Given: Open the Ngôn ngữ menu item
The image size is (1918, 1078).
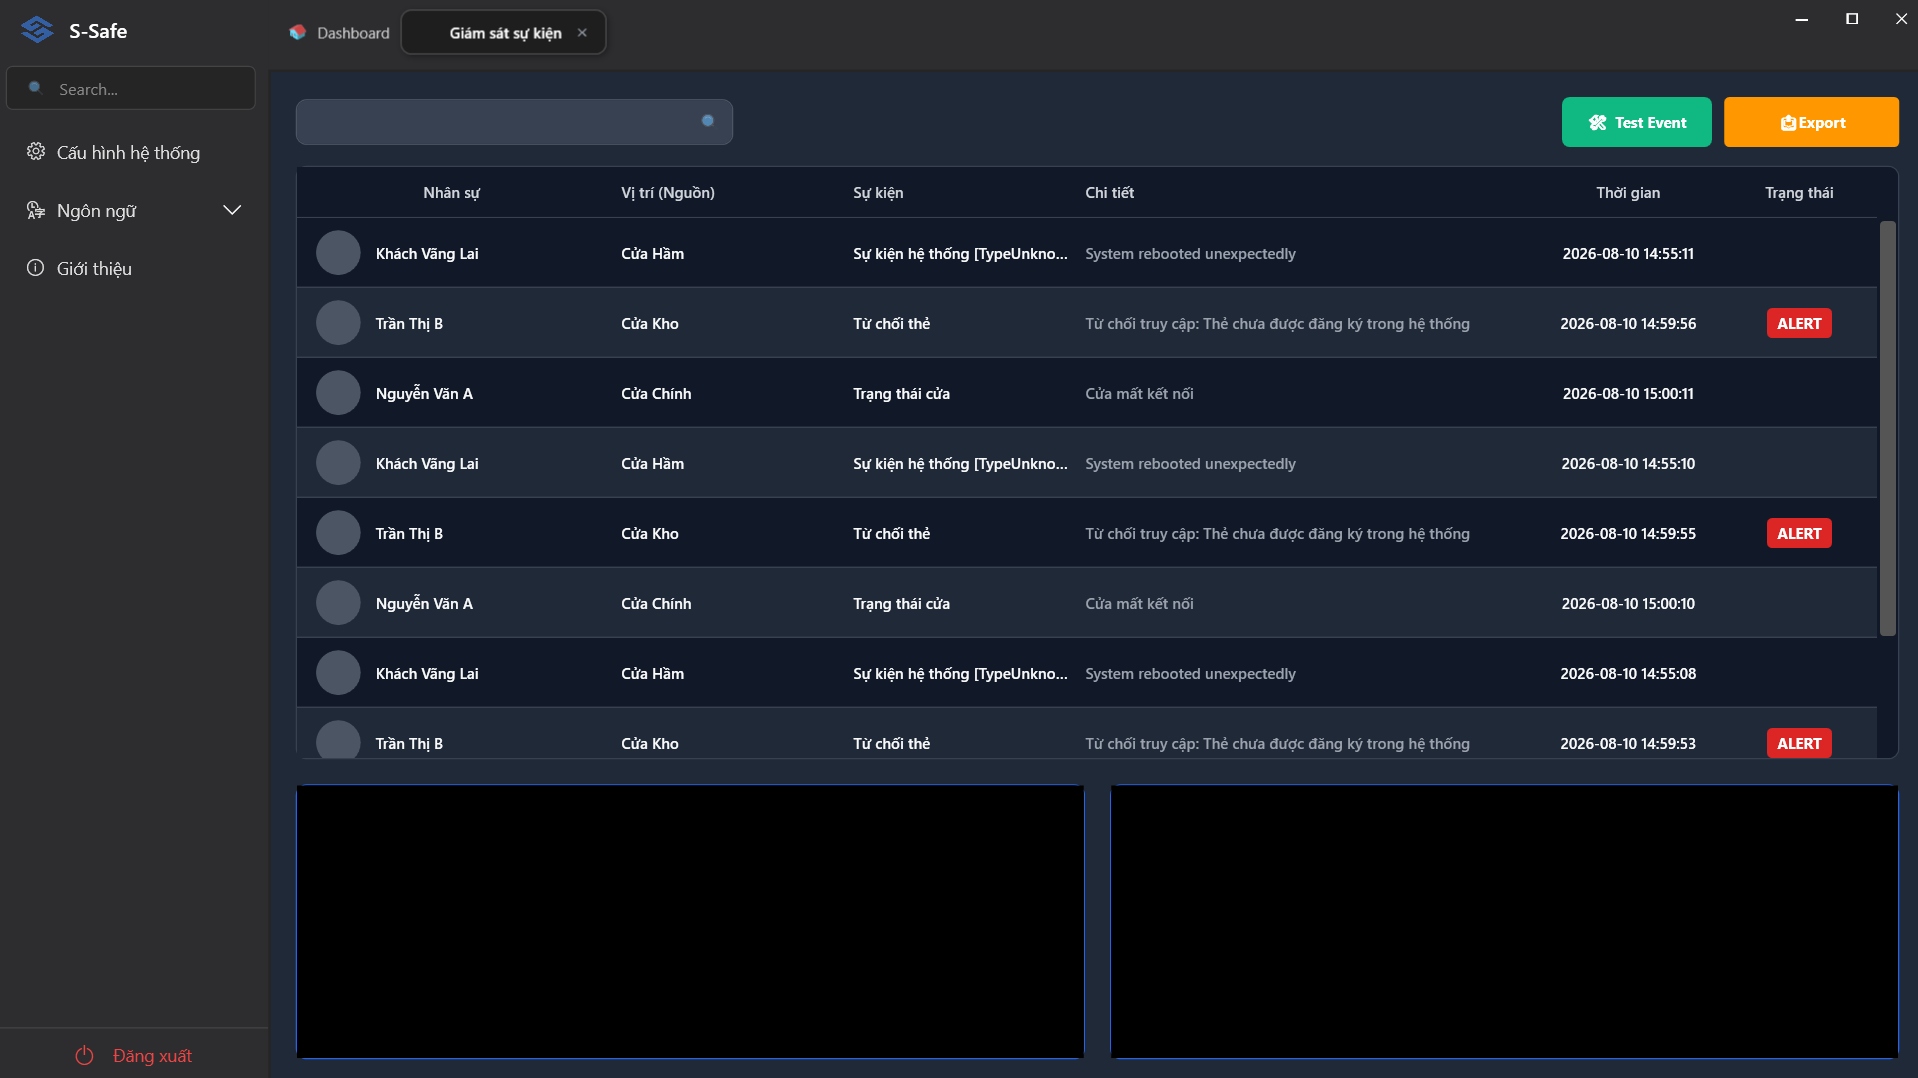Looking at the screenshot, I should pyautogui.click(x=133, y=210).
